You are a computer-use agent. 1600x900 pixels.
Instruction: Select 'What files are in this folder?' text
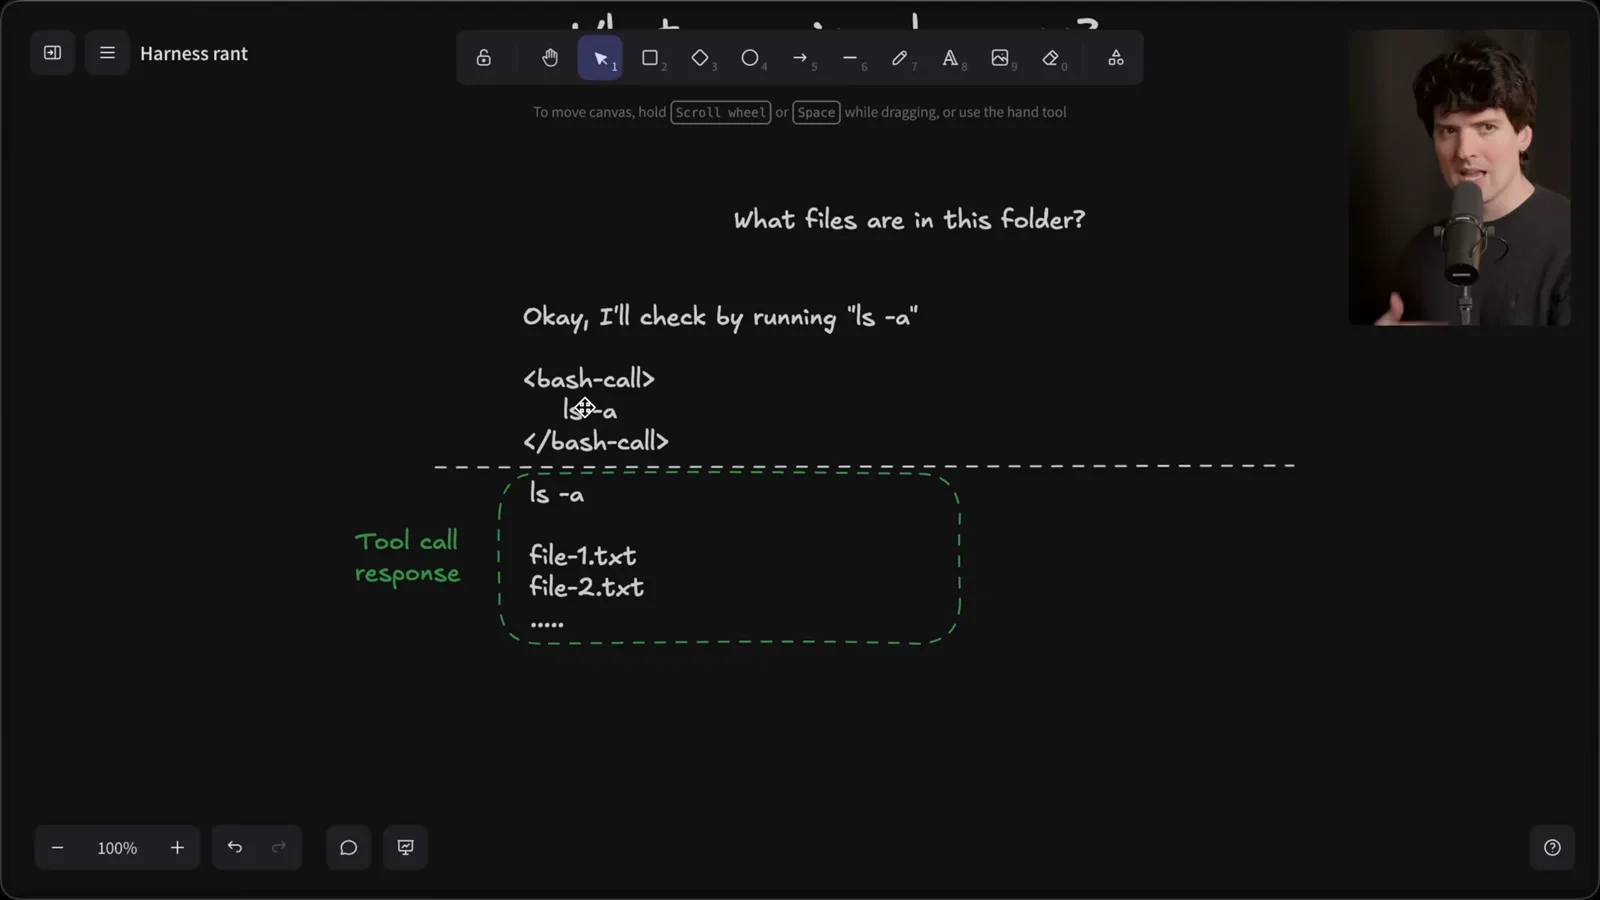pyautogui.click(x=909, y=219)
